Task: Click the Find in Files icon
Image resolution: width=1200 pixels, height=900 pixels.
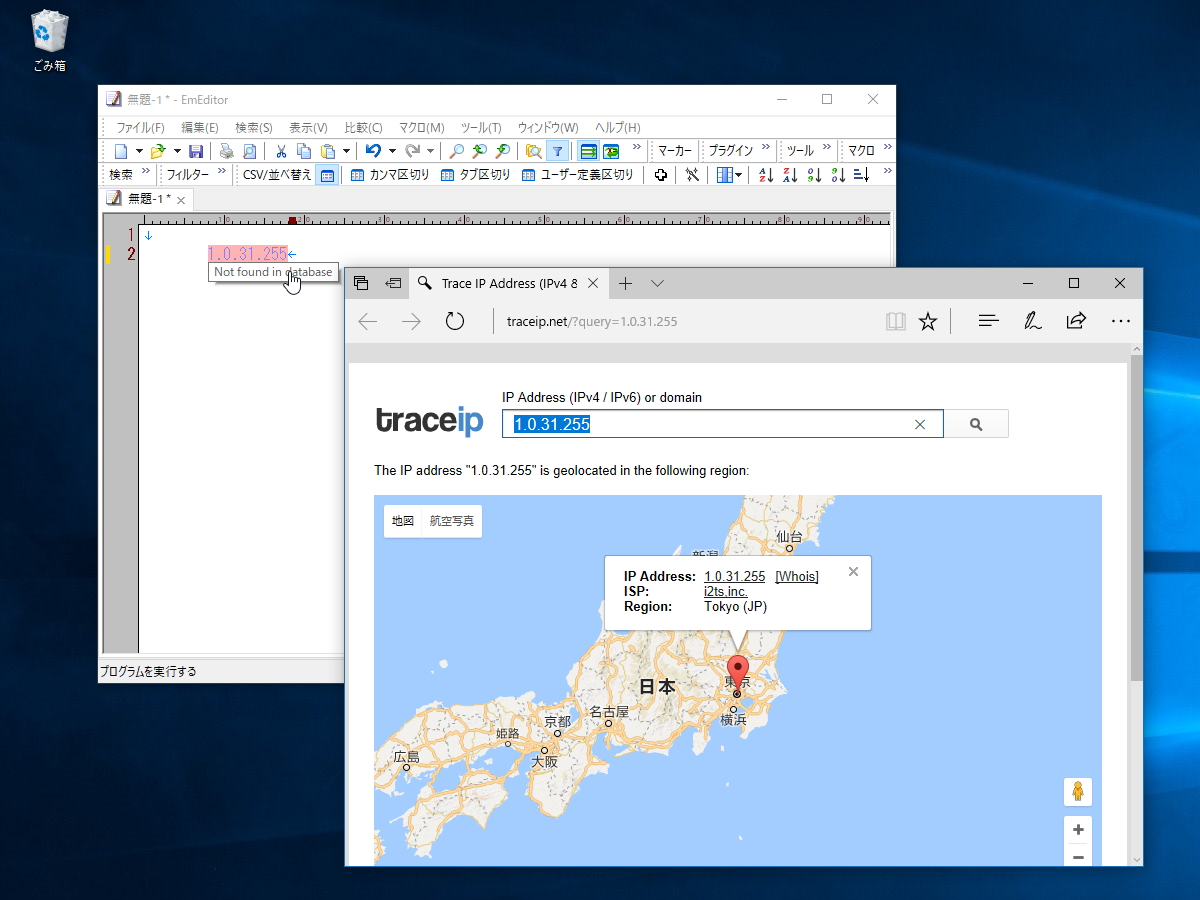Action: [x=534, y=151]
